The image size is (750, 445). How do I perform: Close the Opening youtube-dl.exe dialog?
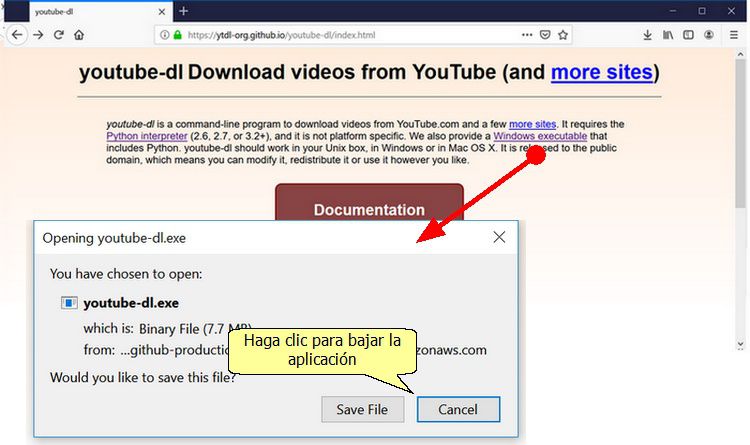[x=499, y=237]
